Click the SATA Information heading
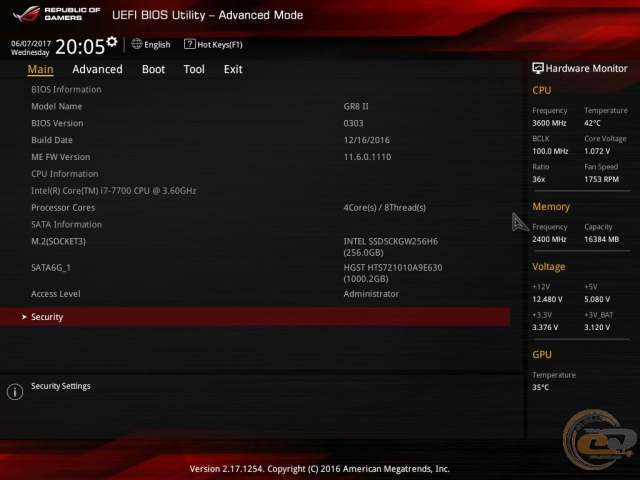This screenshot has height=480, width=640. click(x=67, y=224)
